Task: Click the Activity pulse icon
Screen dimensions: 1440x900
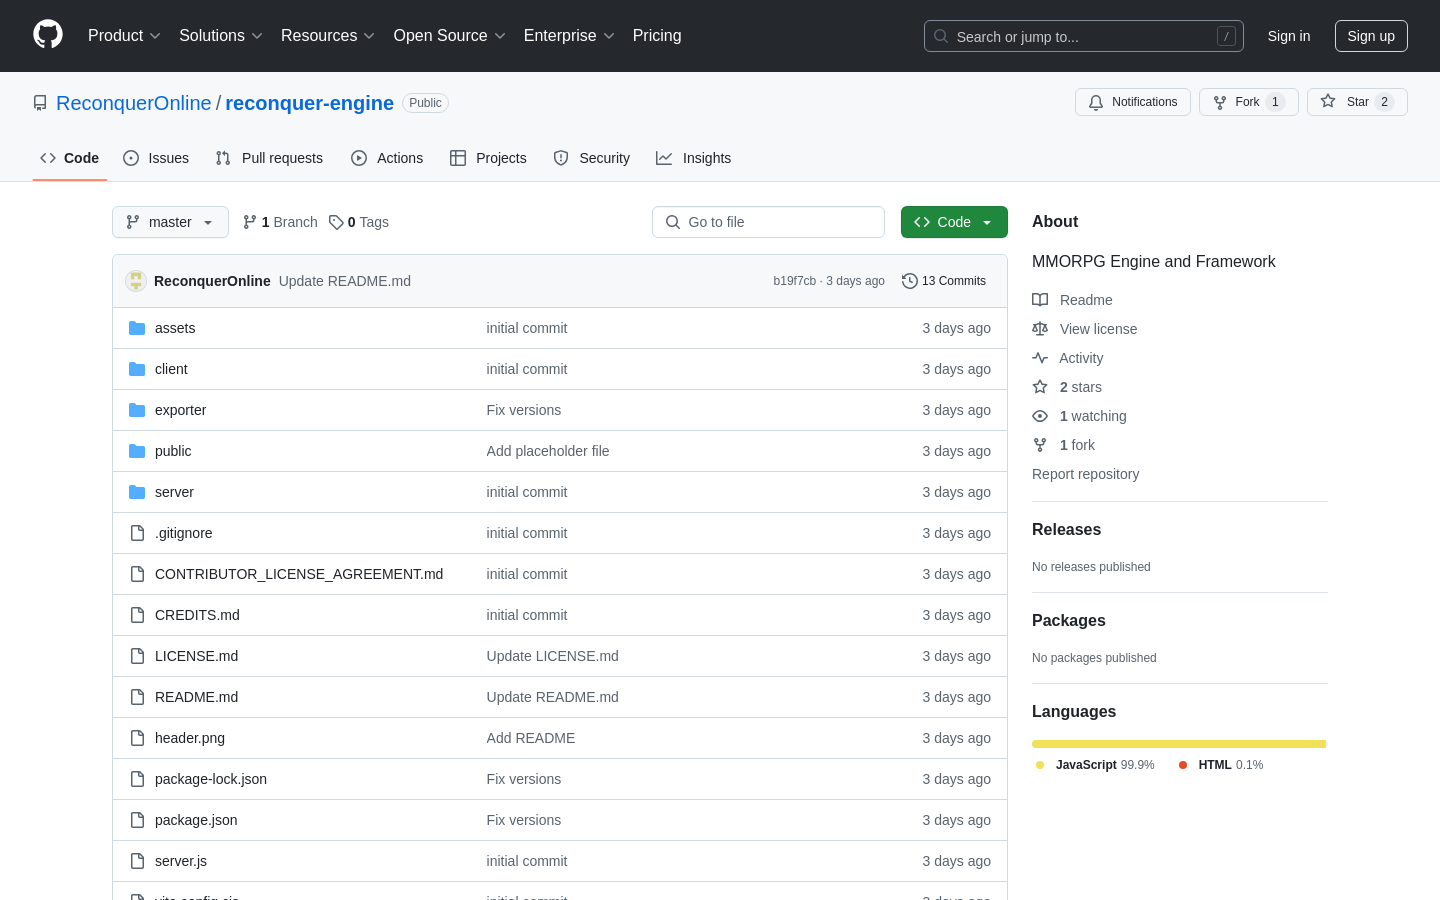Action: point(1040,358)
